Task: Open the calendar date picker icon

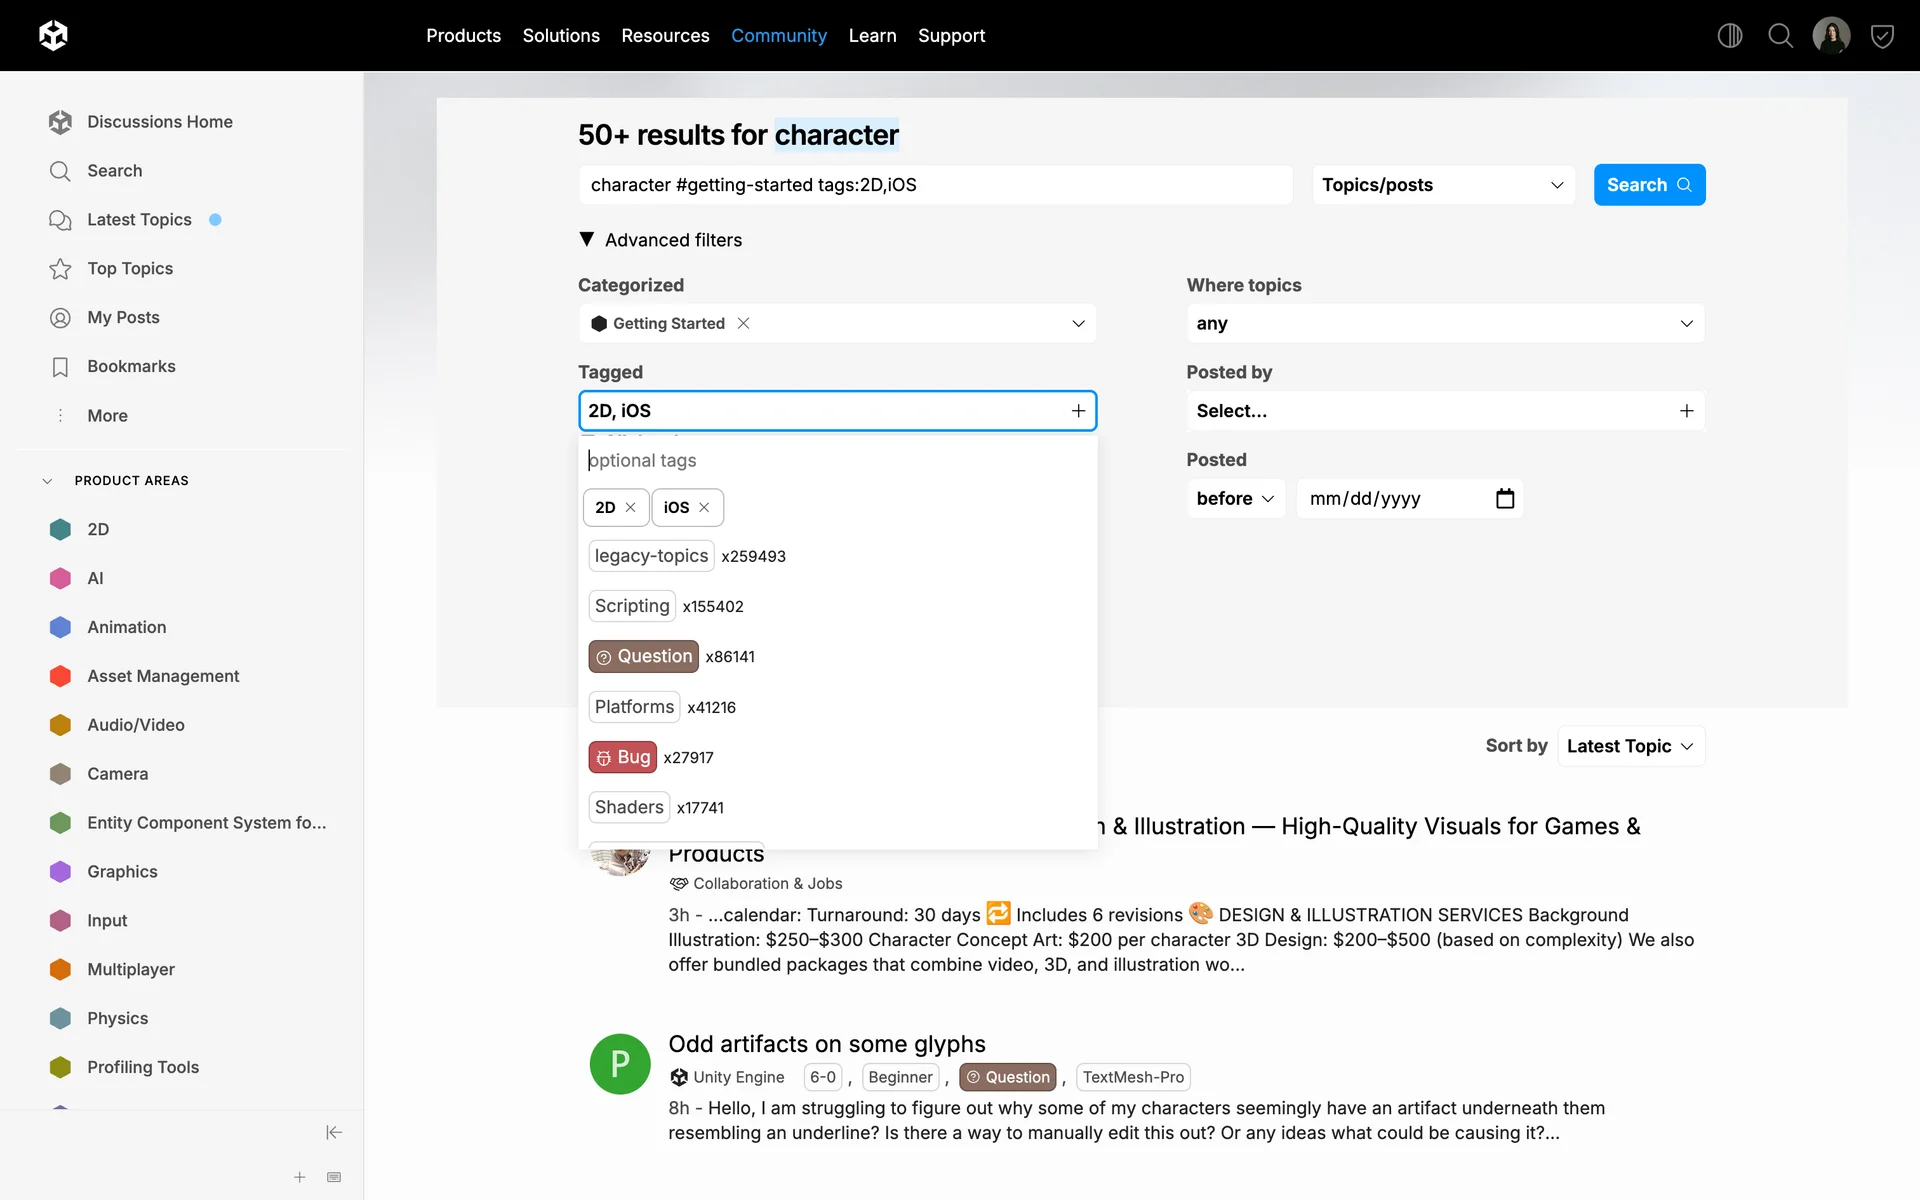Action: [1505, 498]
